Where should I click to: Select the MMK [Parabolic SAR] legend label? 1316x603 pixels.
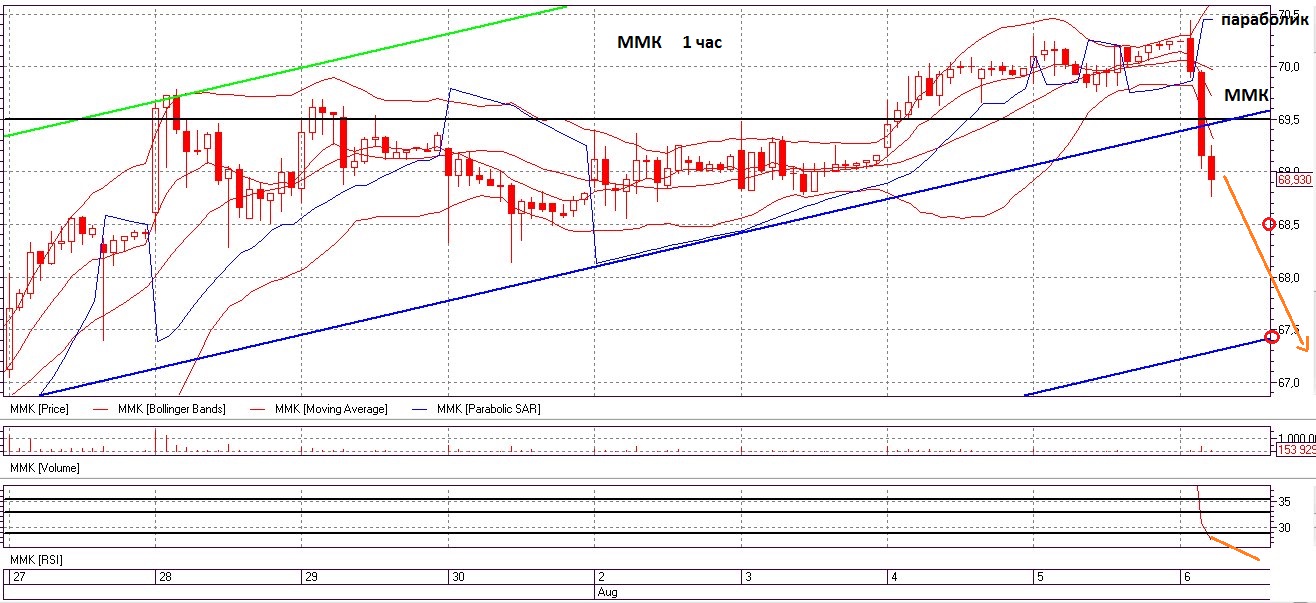[x=489, y=409]
